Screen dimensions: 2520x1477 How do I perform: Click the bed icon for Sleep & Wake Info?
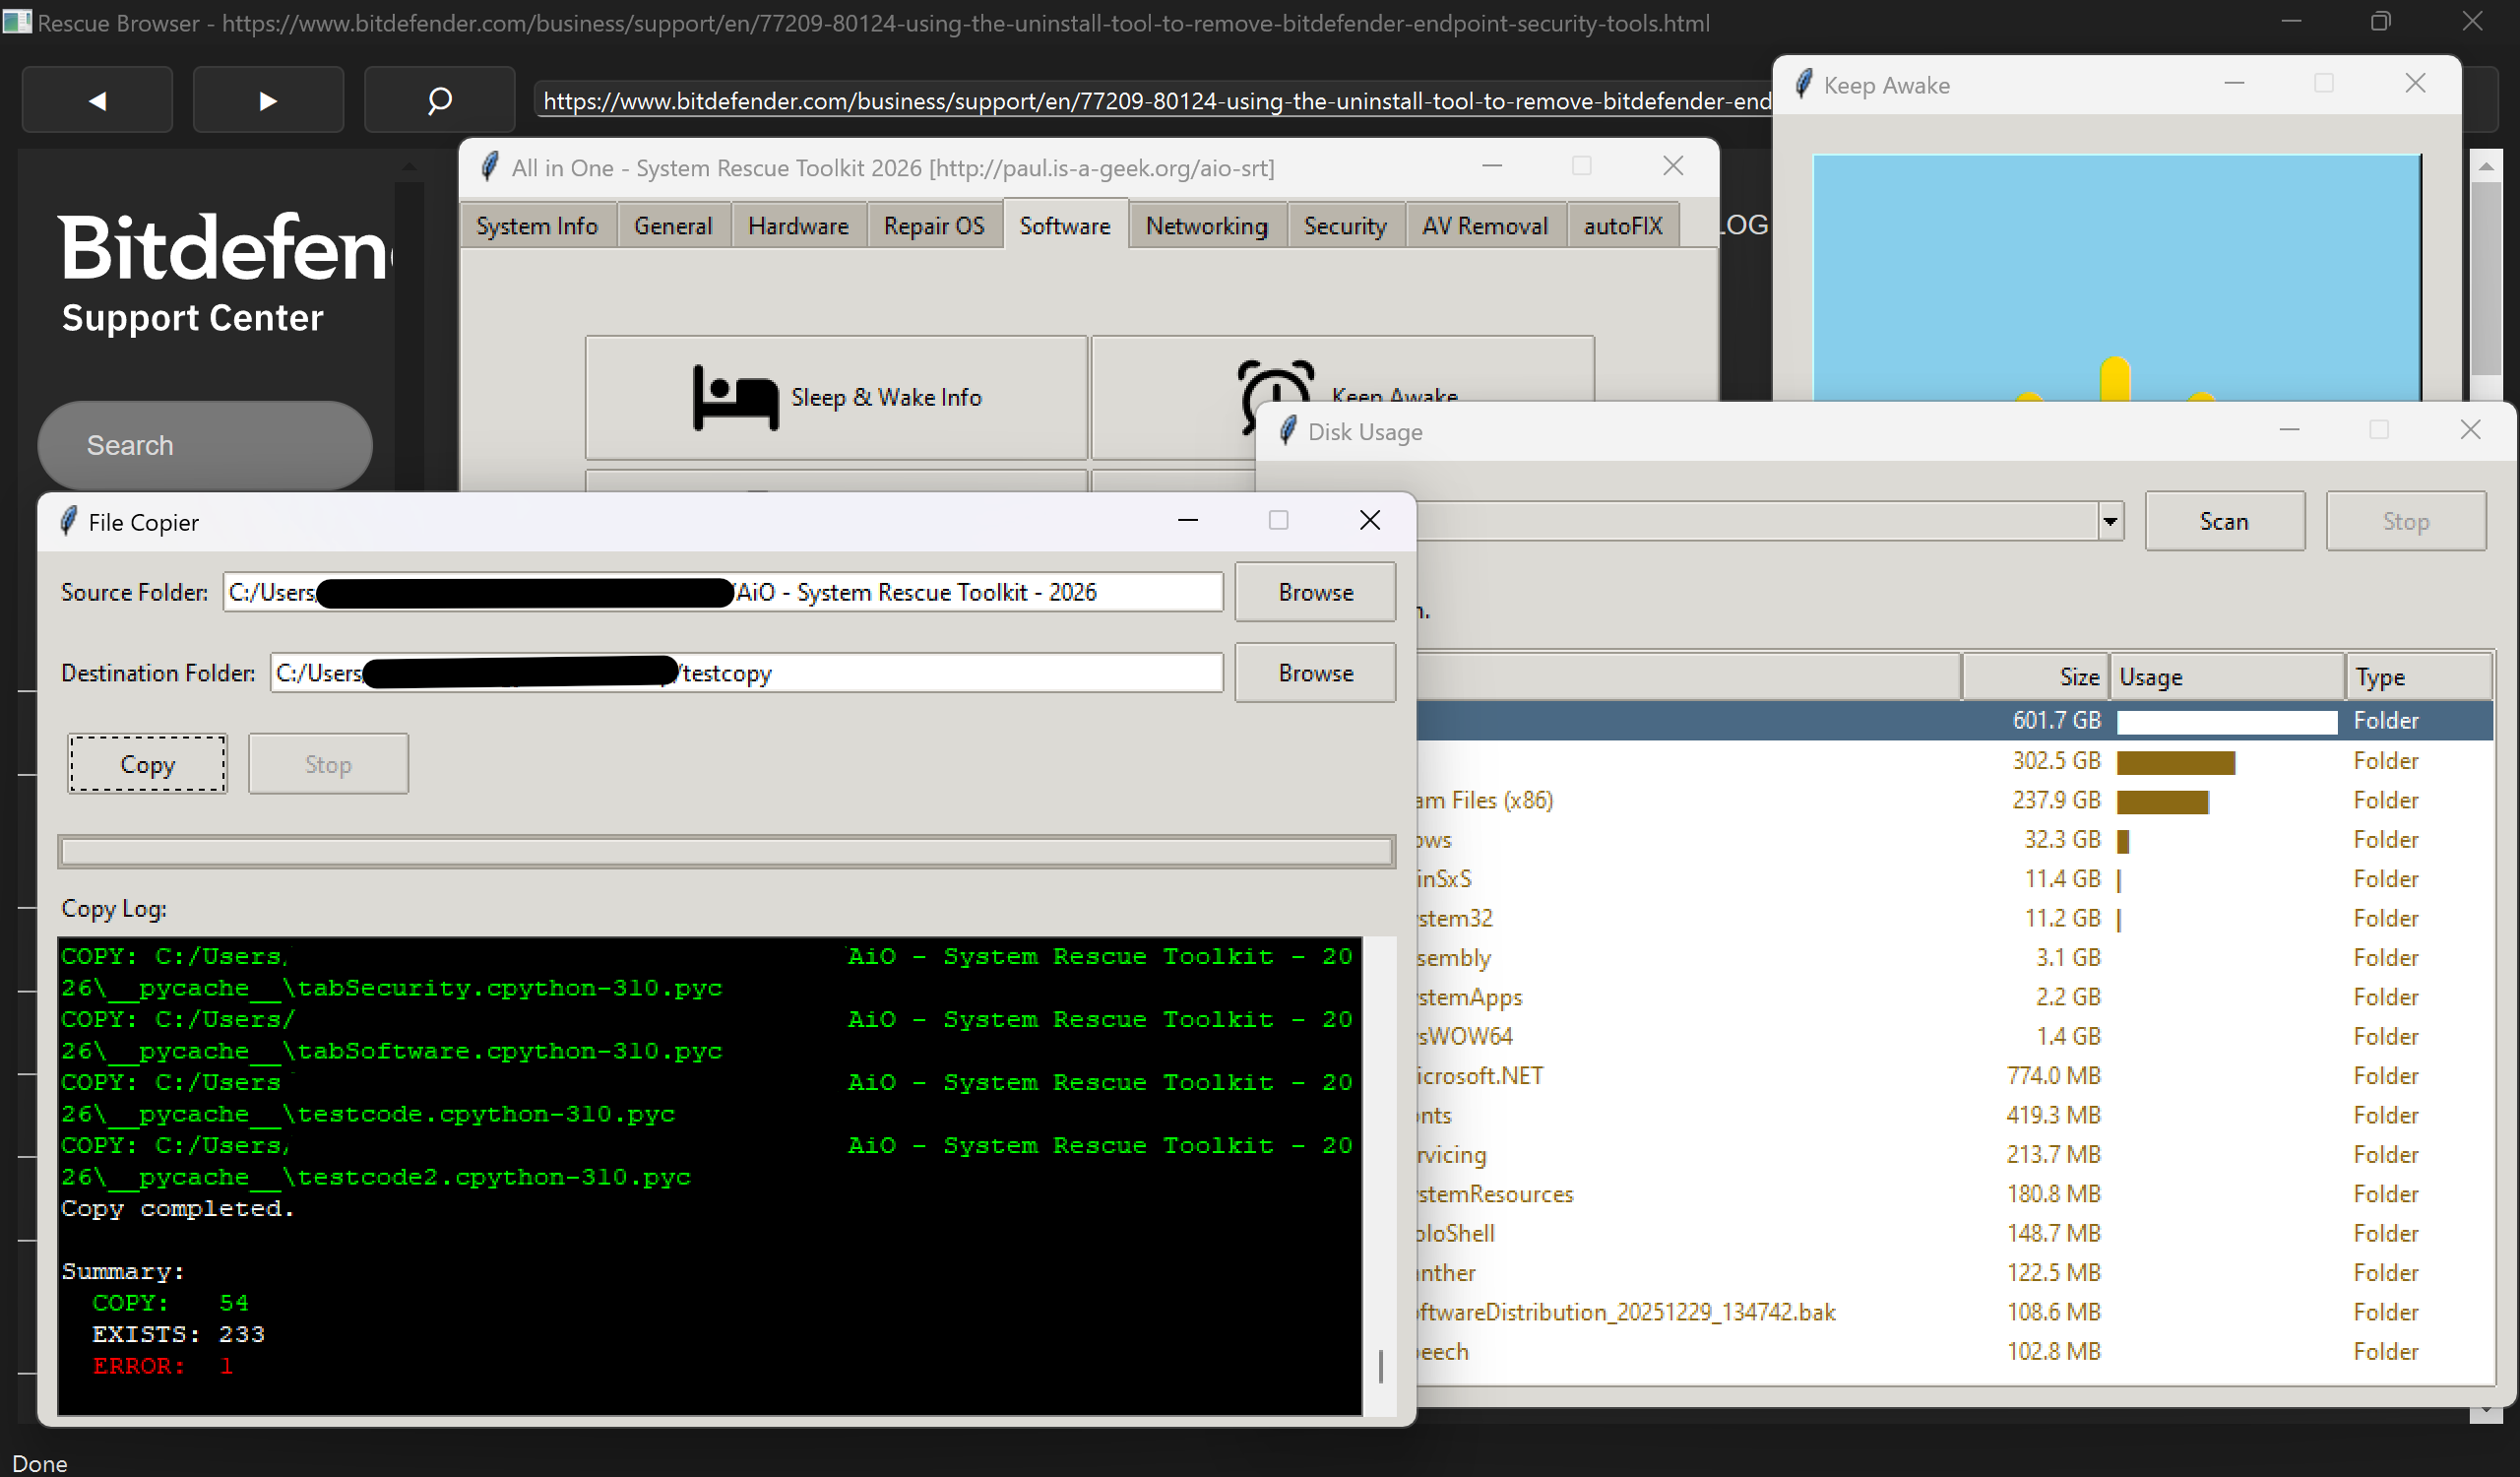click(735, 398)
